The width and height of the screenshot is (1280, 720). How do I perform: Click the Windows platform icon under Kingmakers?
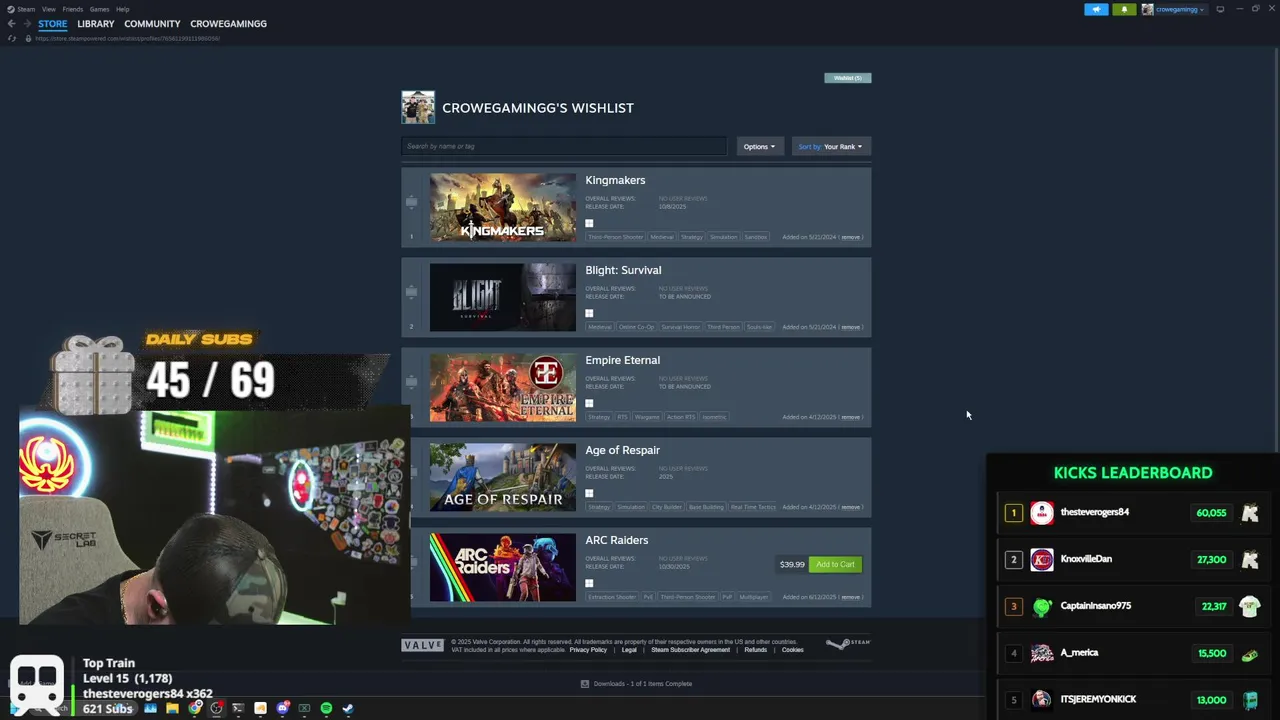(x=589, y=223)
